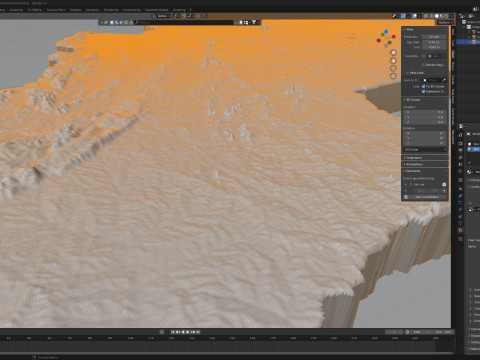Viewport: 480px width, 360px height.
Task: Open filter funnel dropdown in floating header
Action: point(255,22)
